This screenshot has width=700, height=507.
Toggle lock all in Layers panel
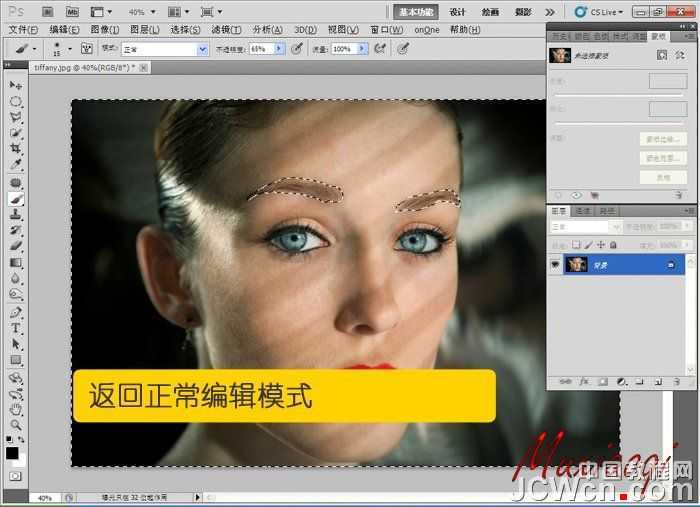[x=613, y=245]
